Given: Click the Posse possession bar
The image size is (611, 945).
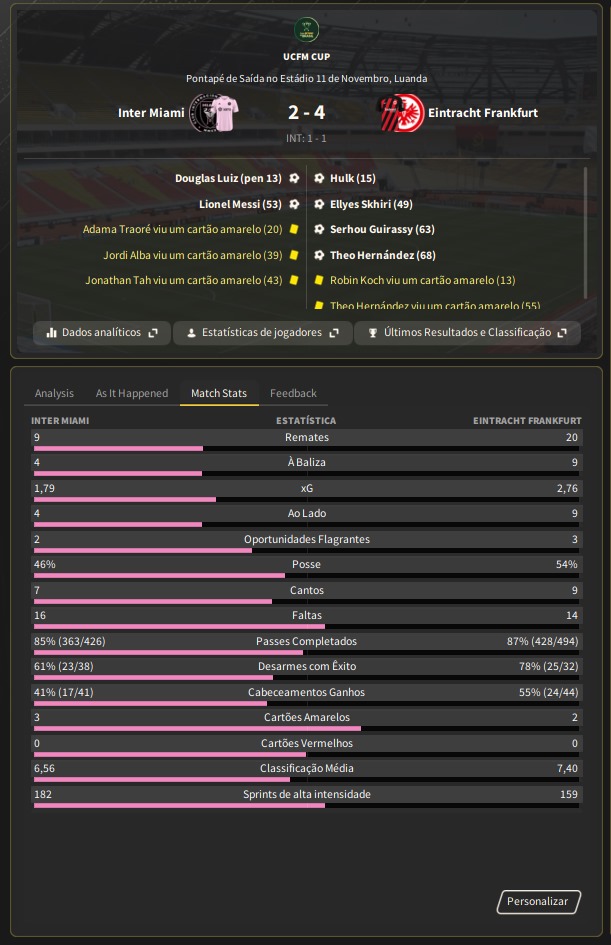Looking at the screenshot, I should (306, 576).
